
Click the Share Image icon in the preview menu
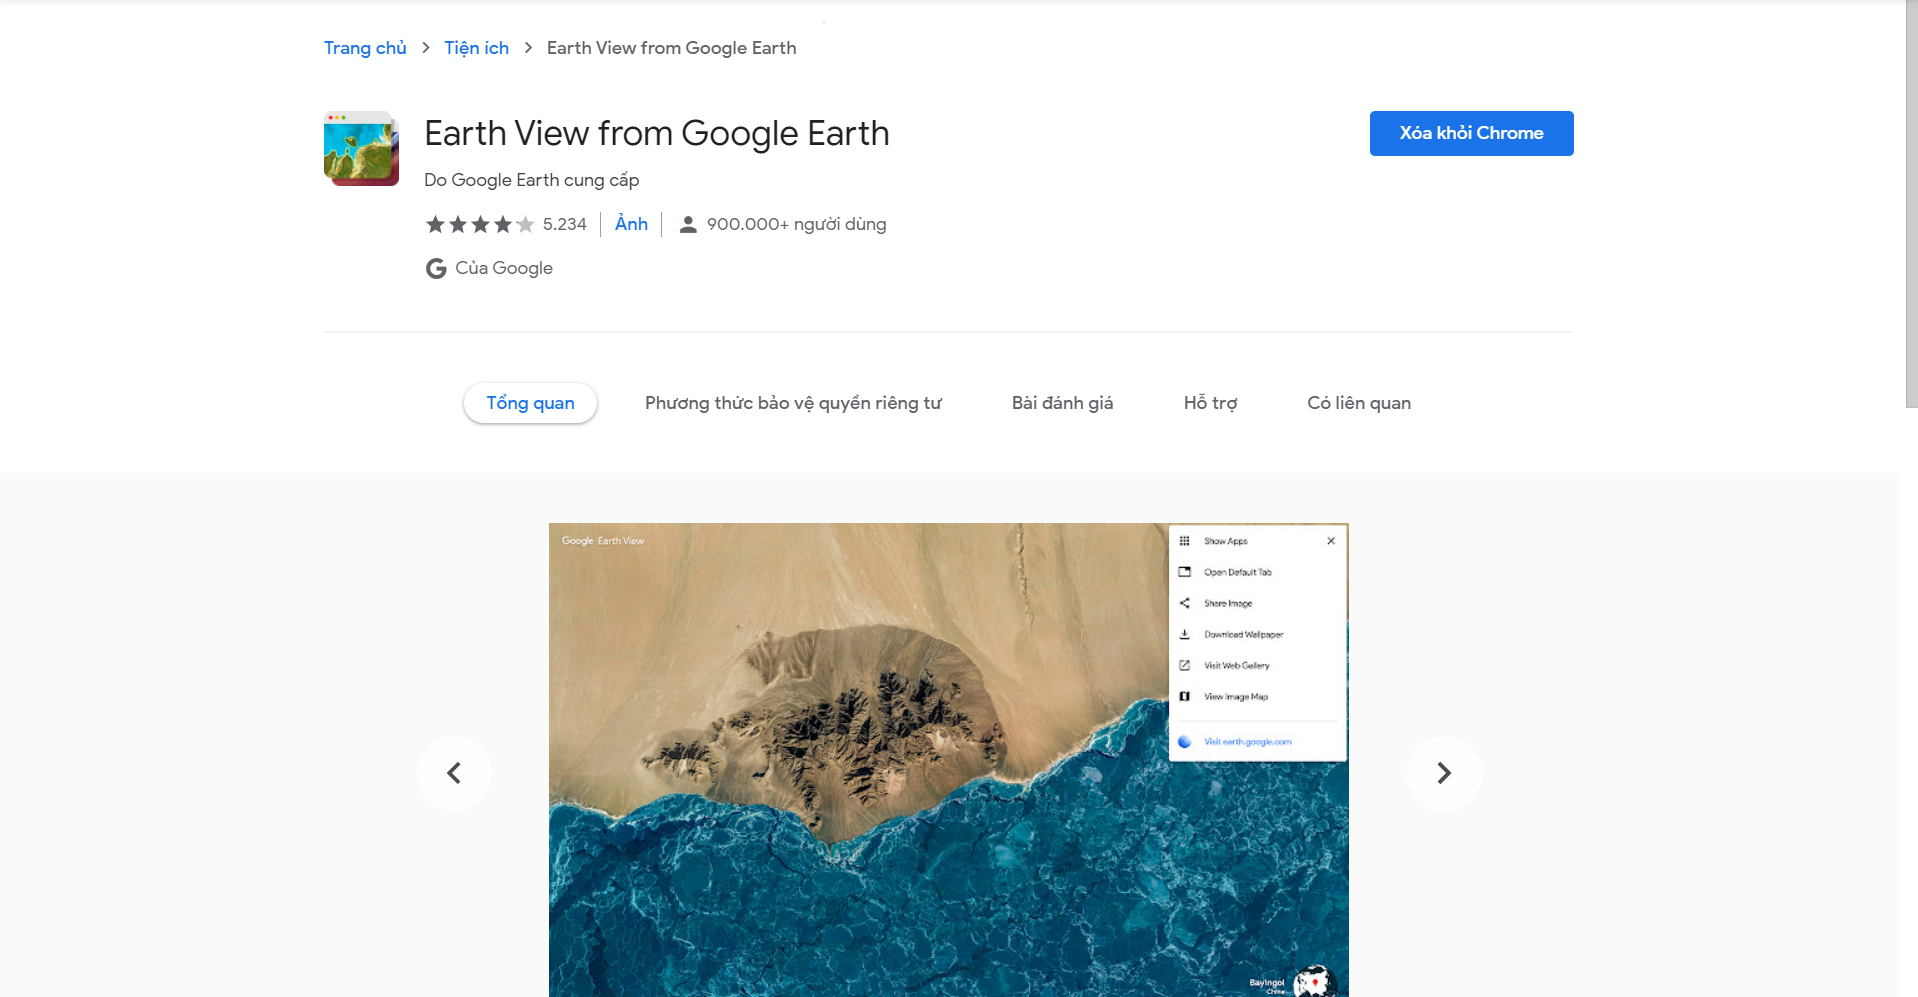coord(1184,603)
